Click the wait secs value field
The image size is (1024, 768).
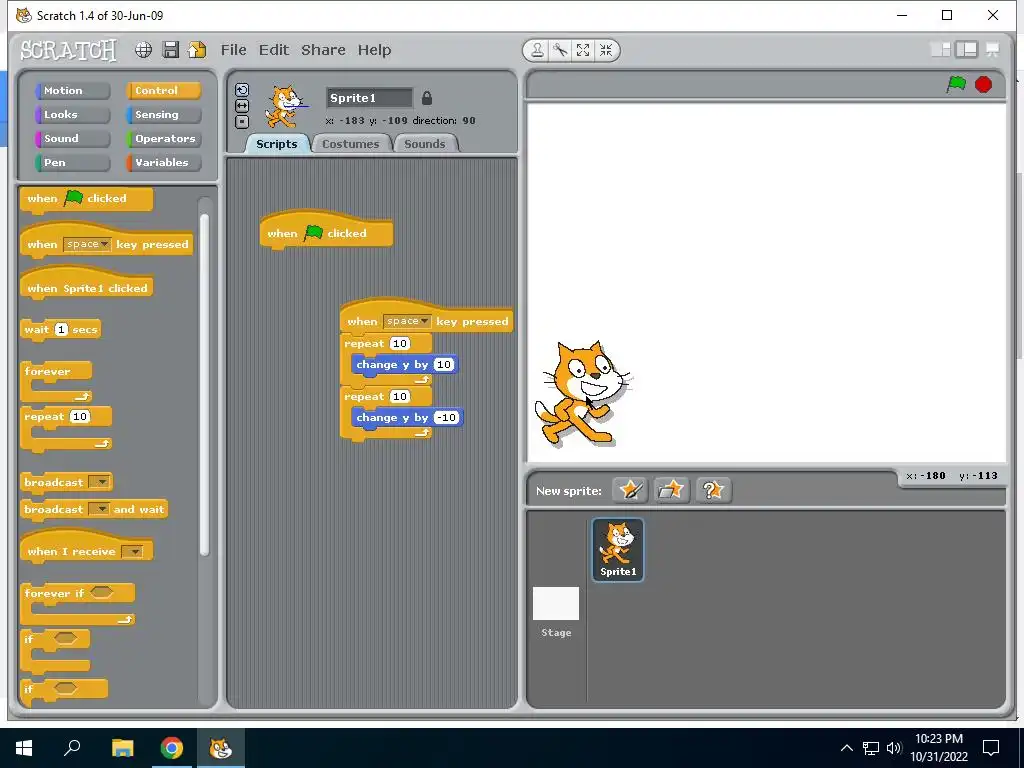pos(61,329)
